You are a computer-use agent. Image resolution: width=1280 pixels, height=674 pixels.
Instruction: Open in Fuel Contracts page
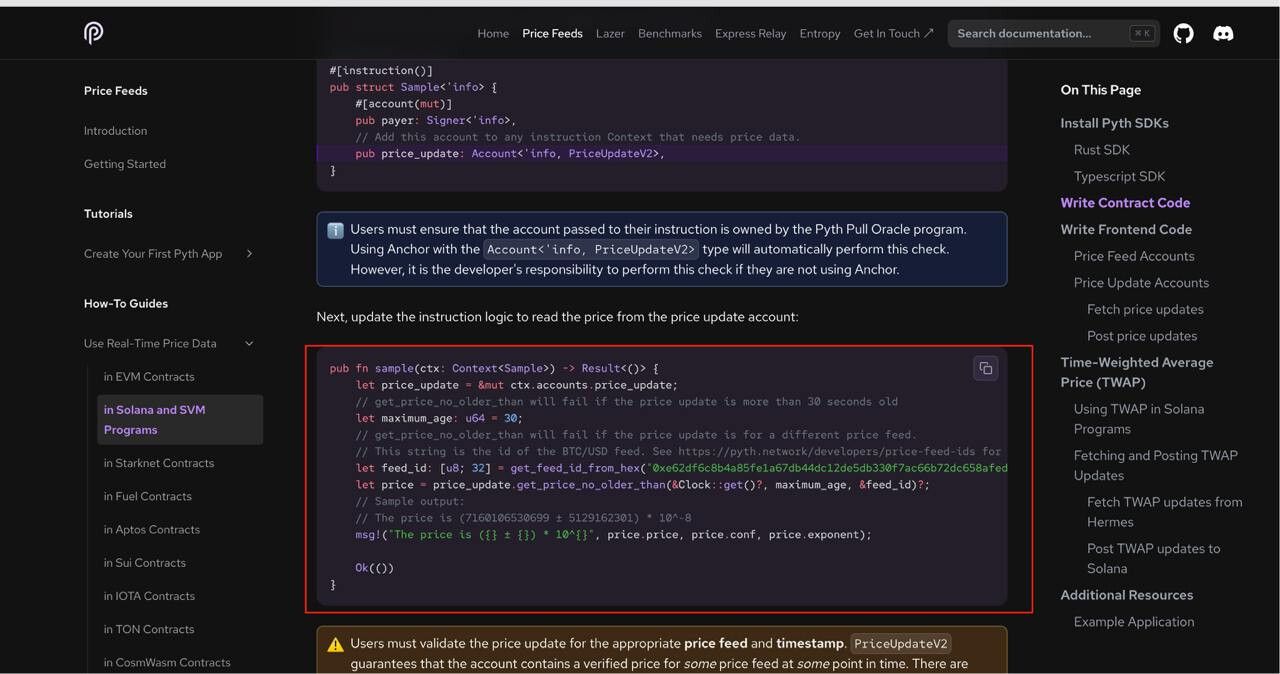[x=148, y=496]
